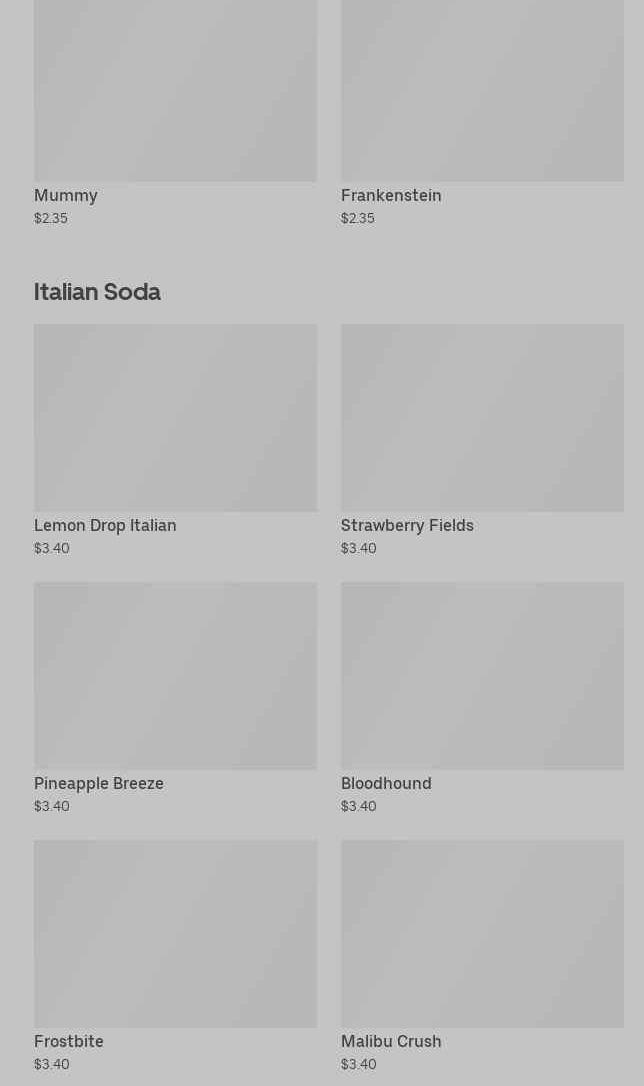This screenshot has width=644, height=1086.
Task: Click the Pineapple Breeze thumbnail
Action: point(175,675)
